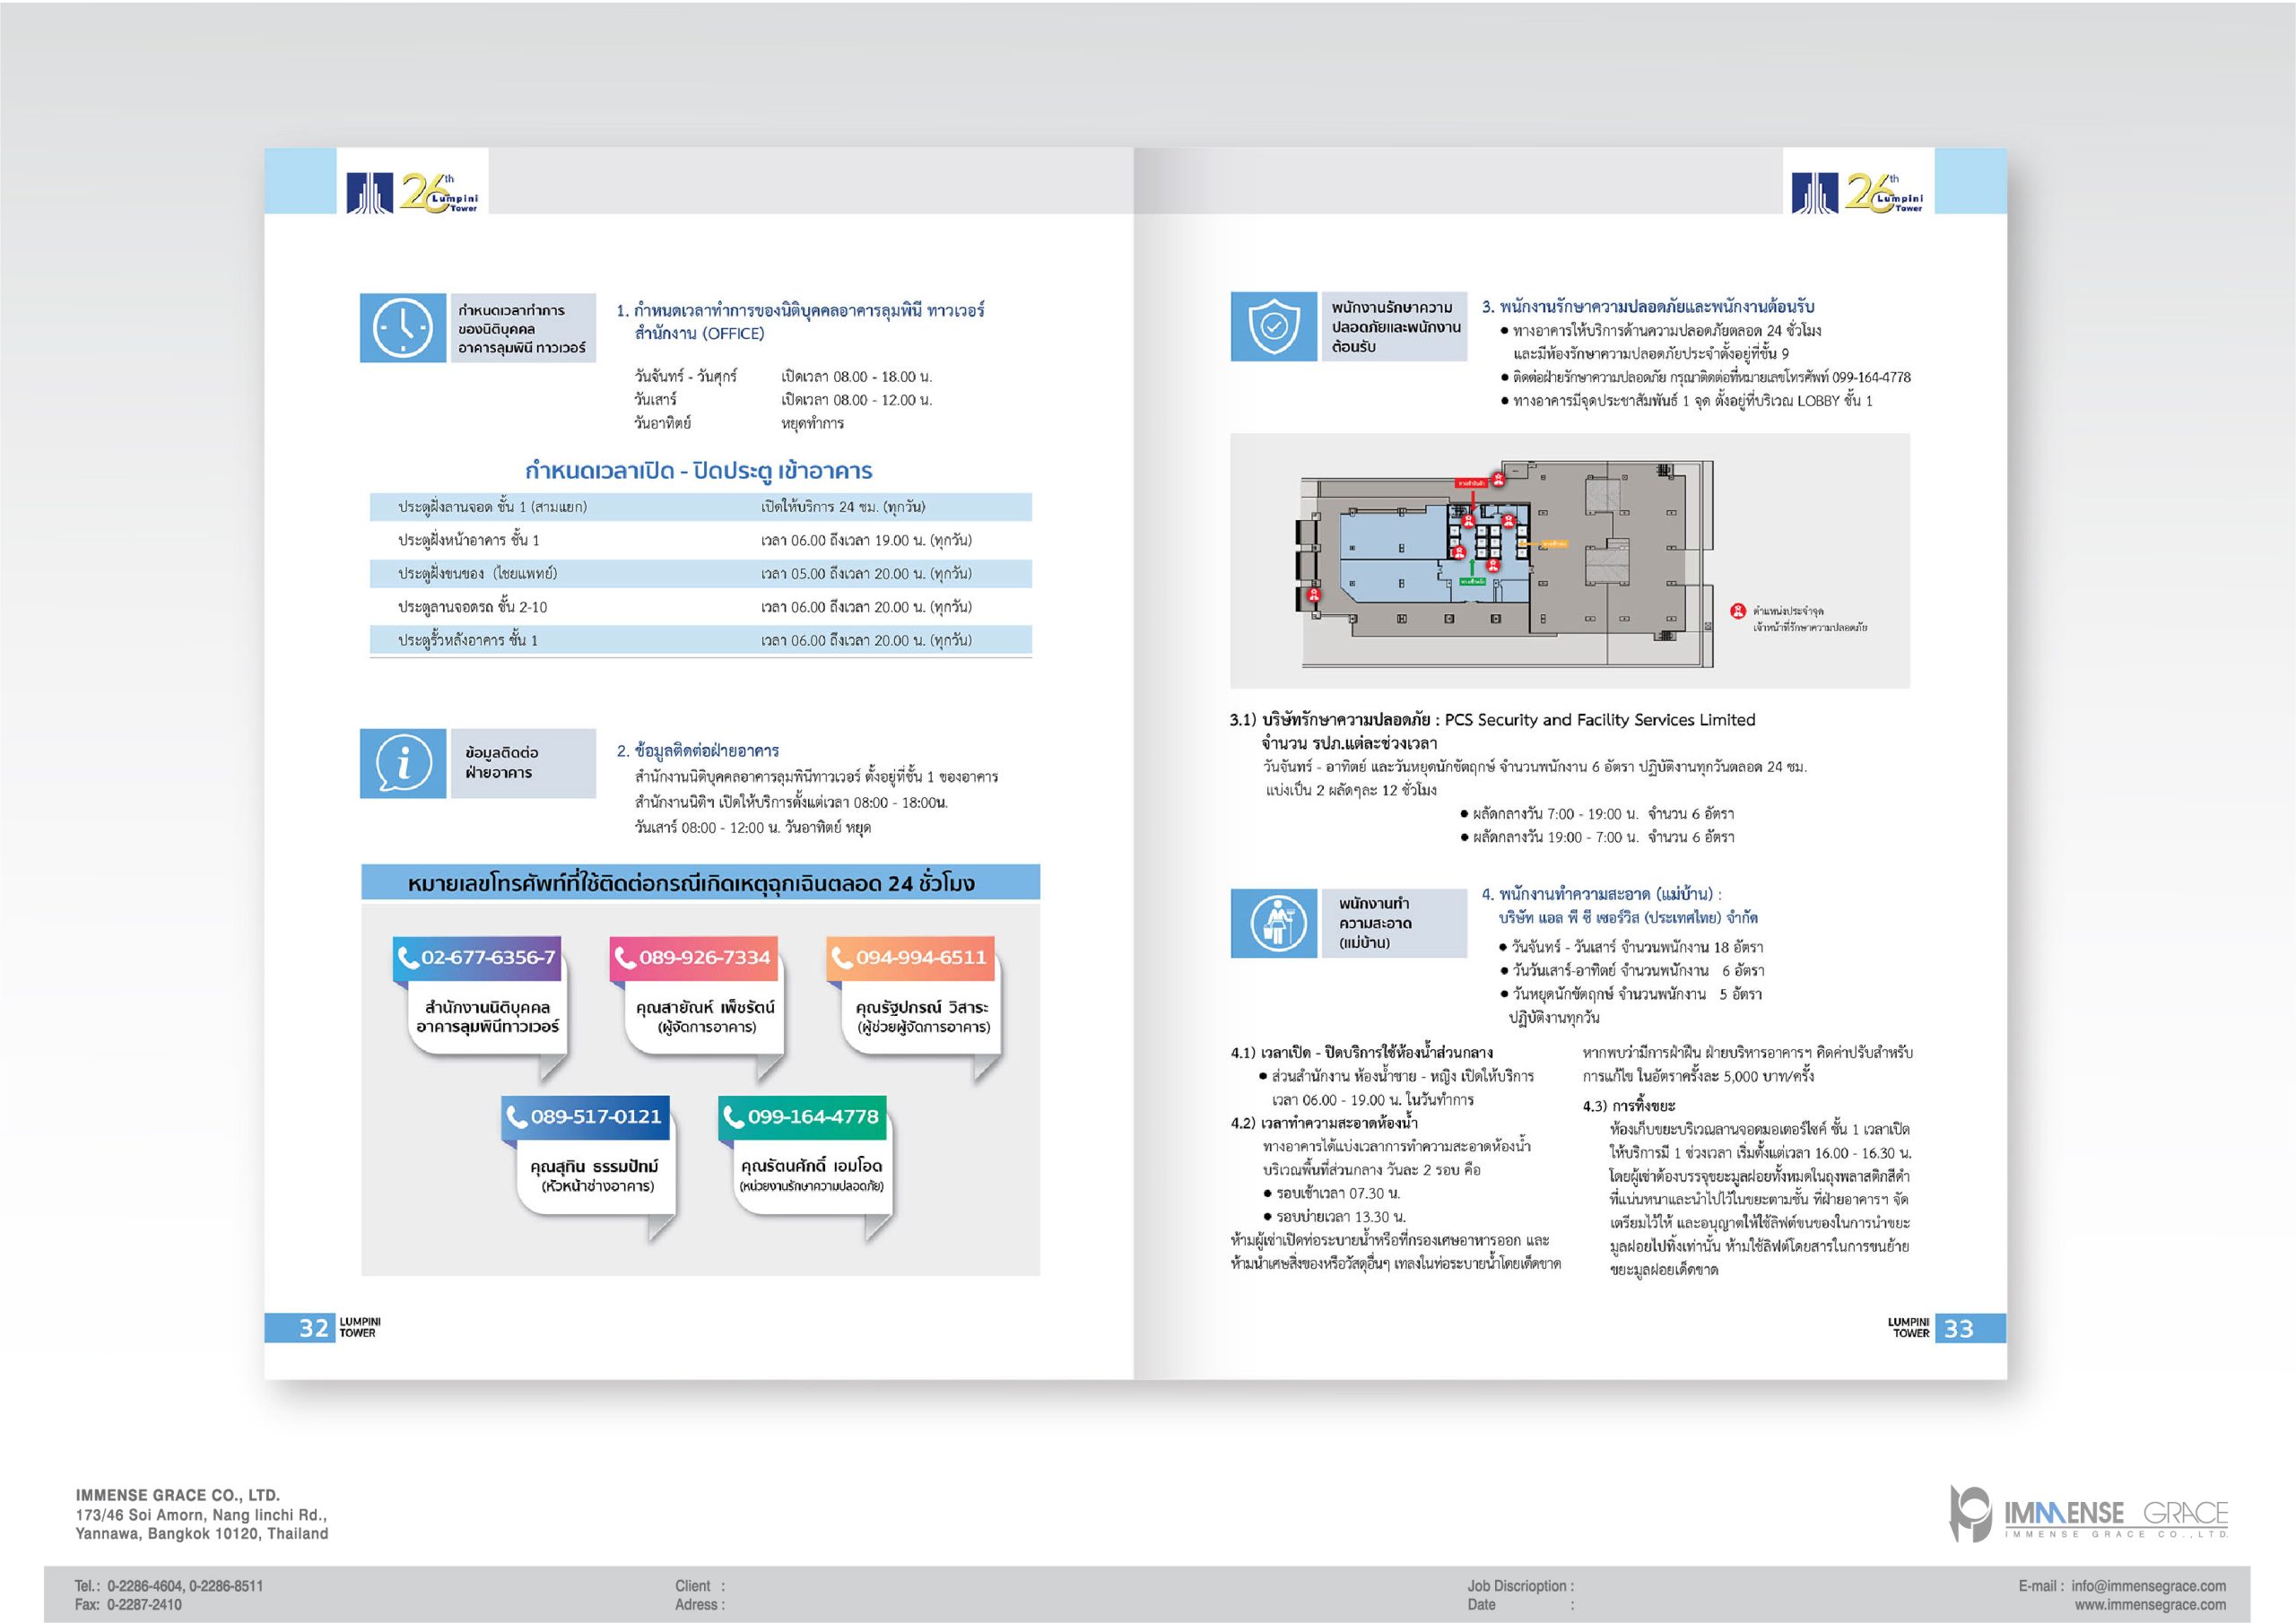Viewport: 2296px width, 1623px height.
Task: Click the red guard-position legend icon beside the floor plan
Action: click(x=1737, y=611)
